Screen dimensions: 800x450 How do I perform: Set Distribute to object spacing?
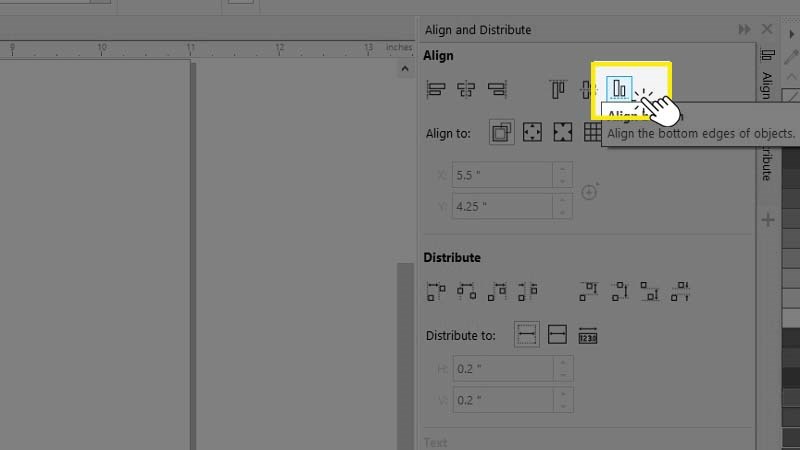click(588, 335)
